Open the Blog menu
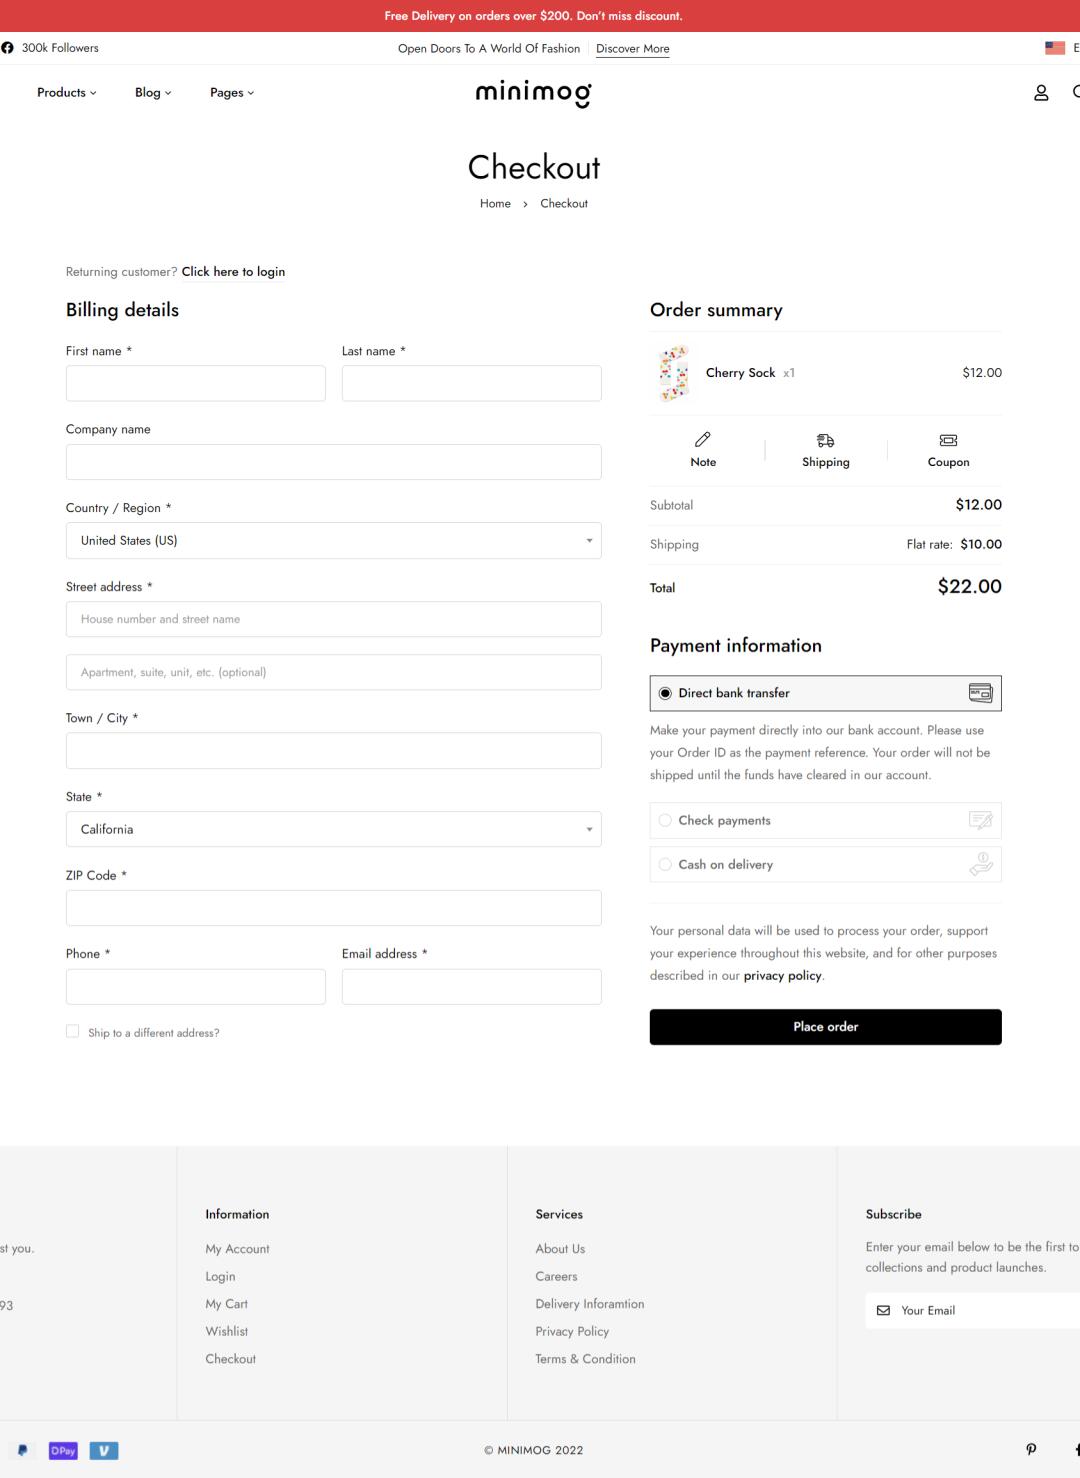This screenshot has height=1478, width=1080. tap(153, 92)
